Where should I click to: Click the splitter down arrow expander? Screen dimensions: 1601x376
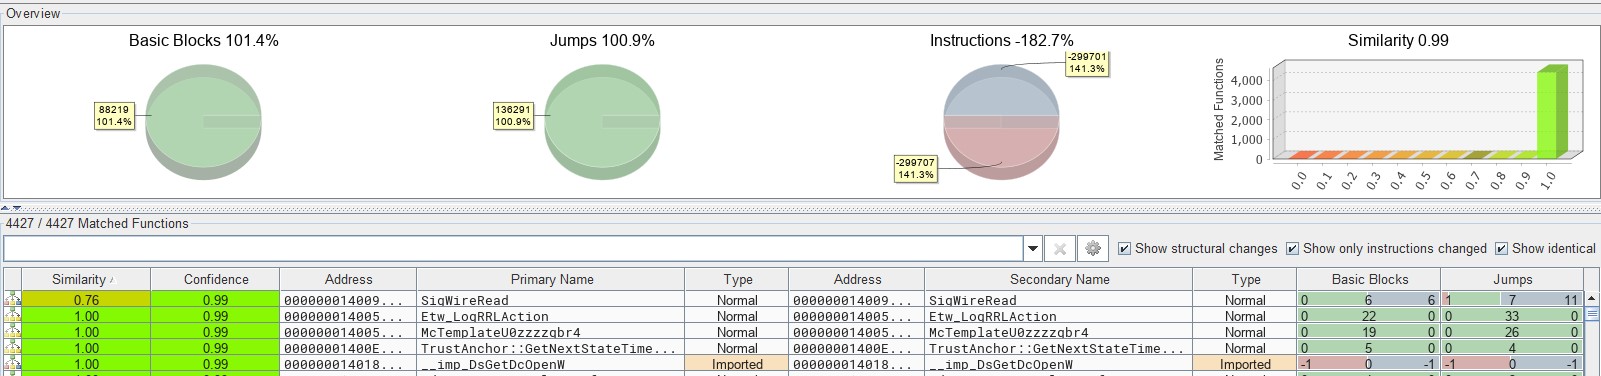(17, 208)
